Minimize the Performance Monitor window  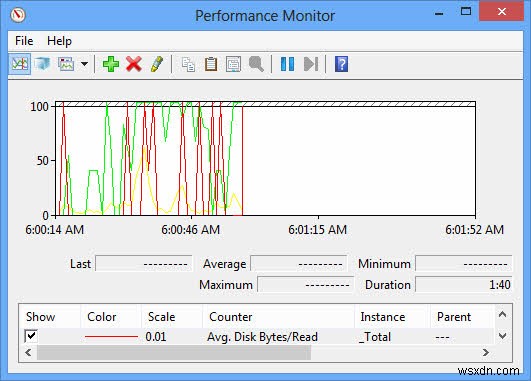pyautogui.click(x=440, y=13)
